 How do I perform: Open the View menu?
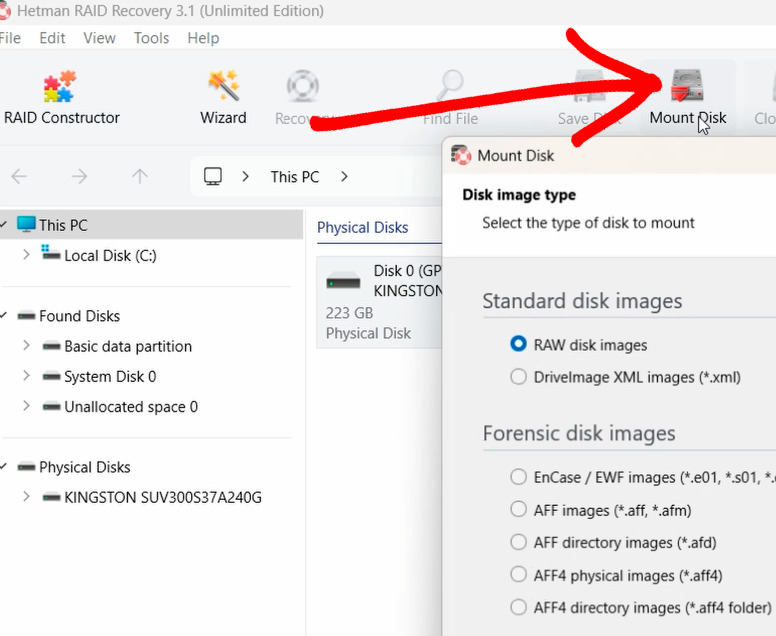99,38
